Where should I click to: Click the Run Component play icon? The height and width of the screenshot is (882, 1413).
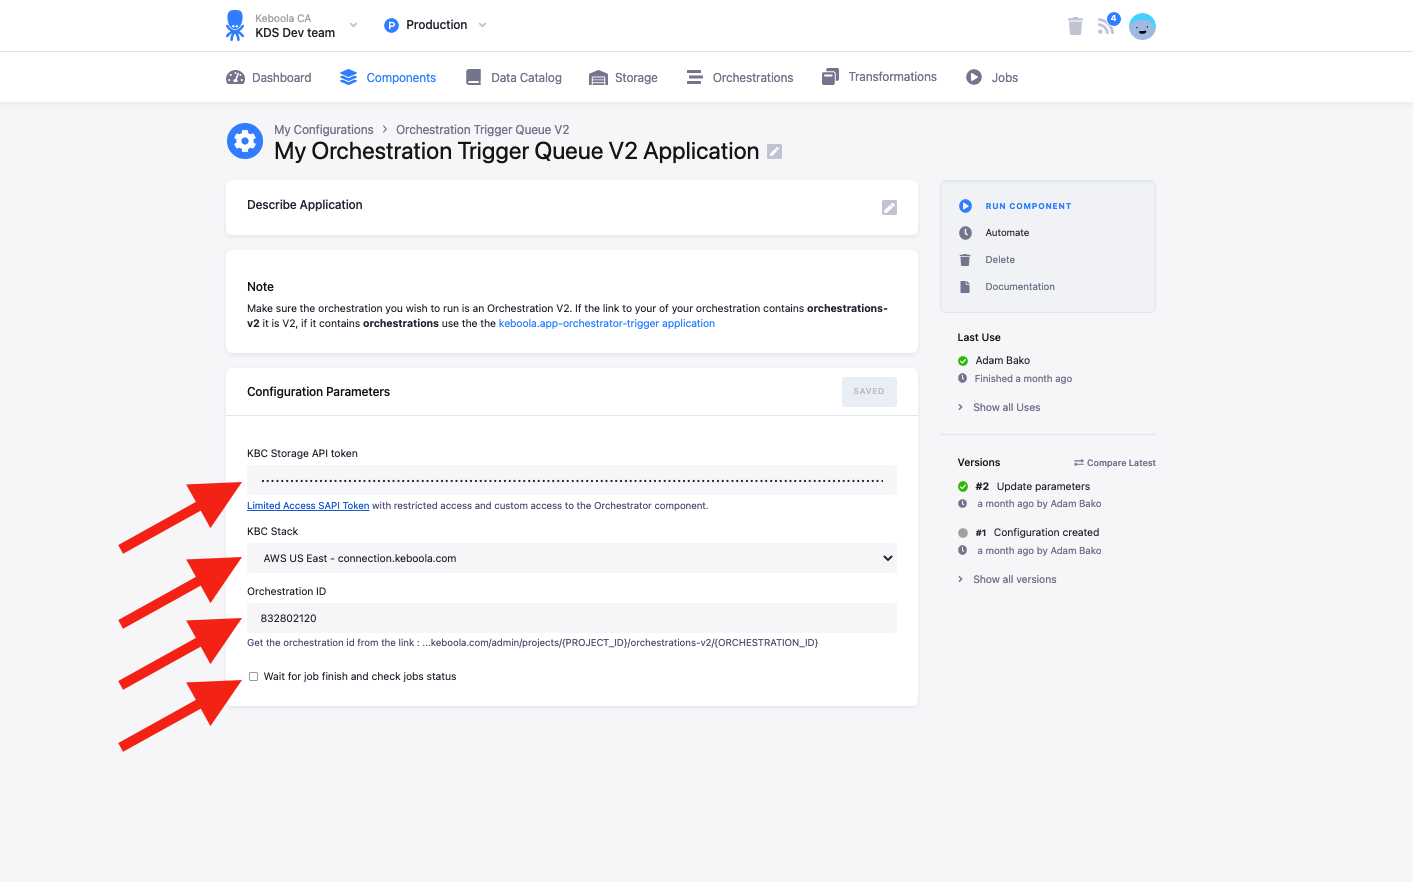(x=965, y=206)
